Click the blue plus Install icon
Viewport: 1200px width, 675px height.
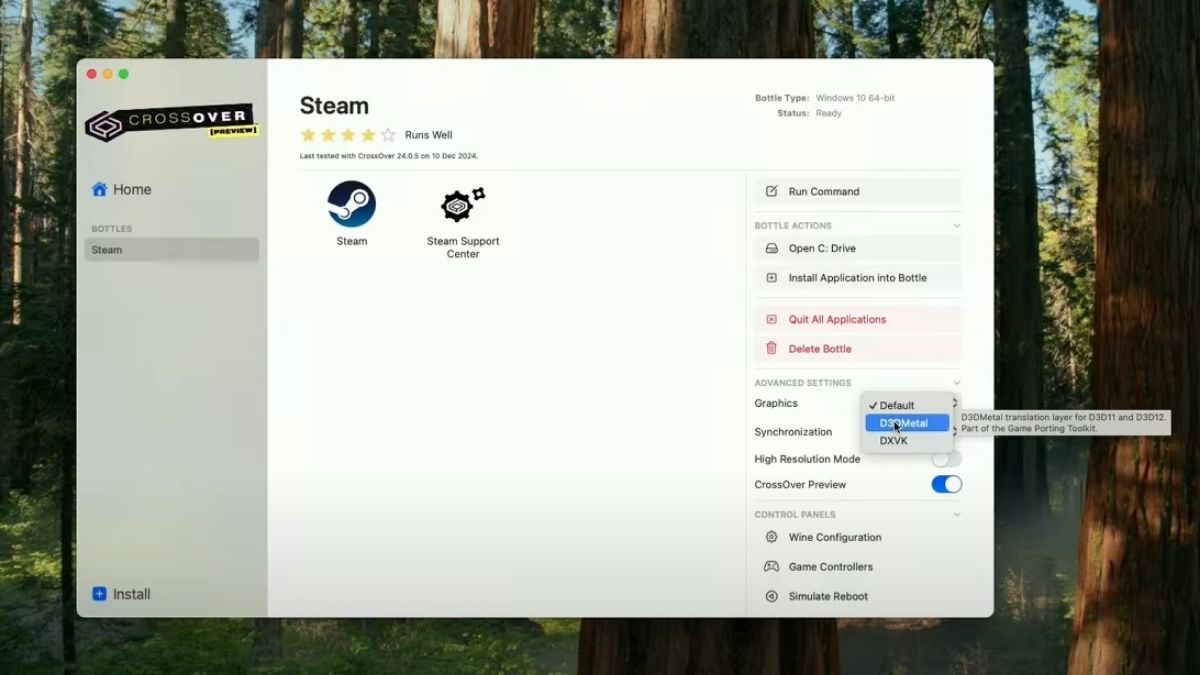coord(99,594)
